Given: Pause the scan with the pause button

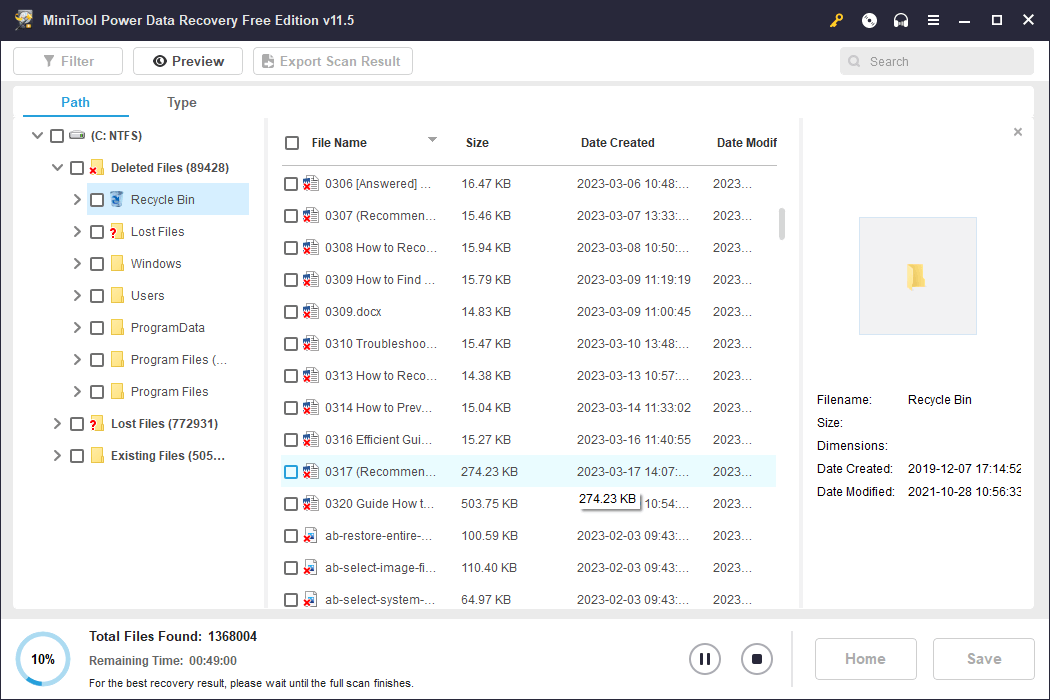Looking at the screenshot, I should click(705, 659).
